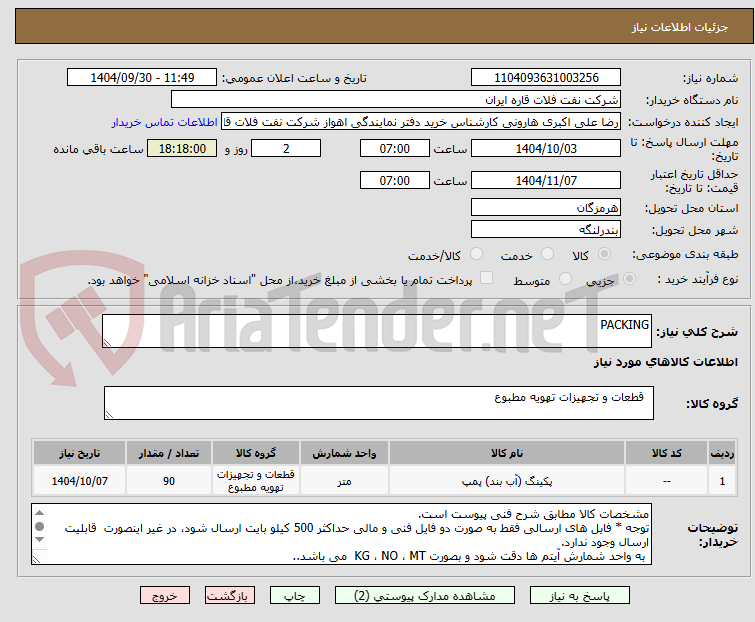The height and width of the screenshot is (622, 755).
Task: Open 'اطلاعات تماس خریدار' link
Action: tap(165, 122)
